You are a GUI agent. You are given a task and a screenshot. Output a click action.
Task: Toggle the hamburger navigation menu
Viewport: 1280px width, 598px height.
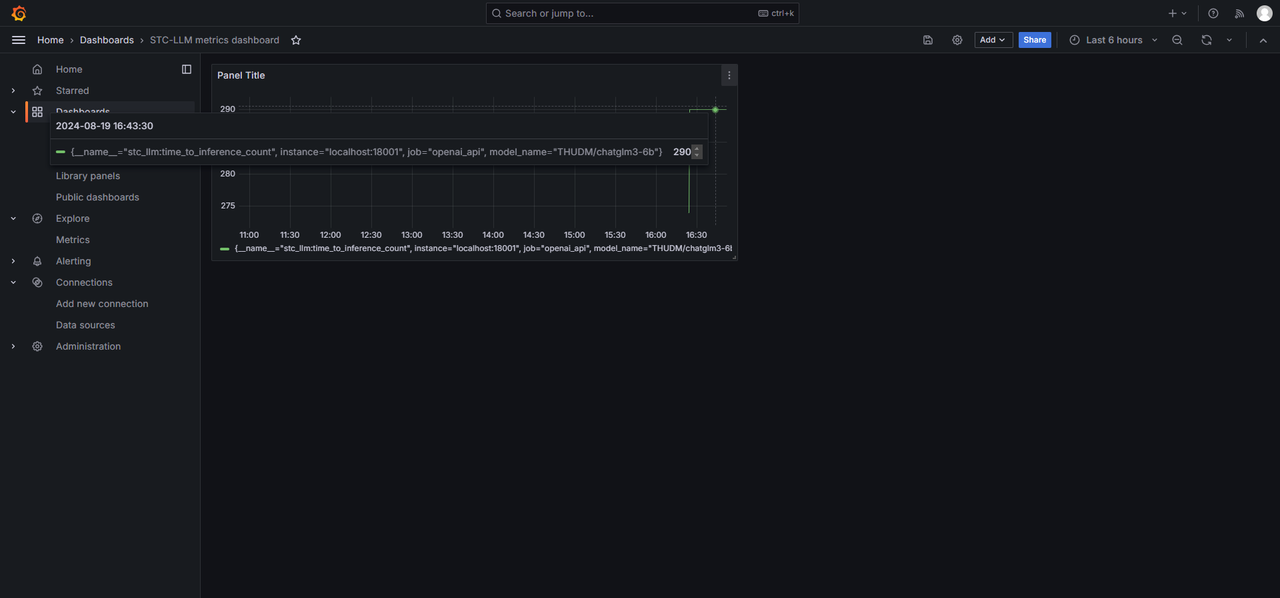18,40
